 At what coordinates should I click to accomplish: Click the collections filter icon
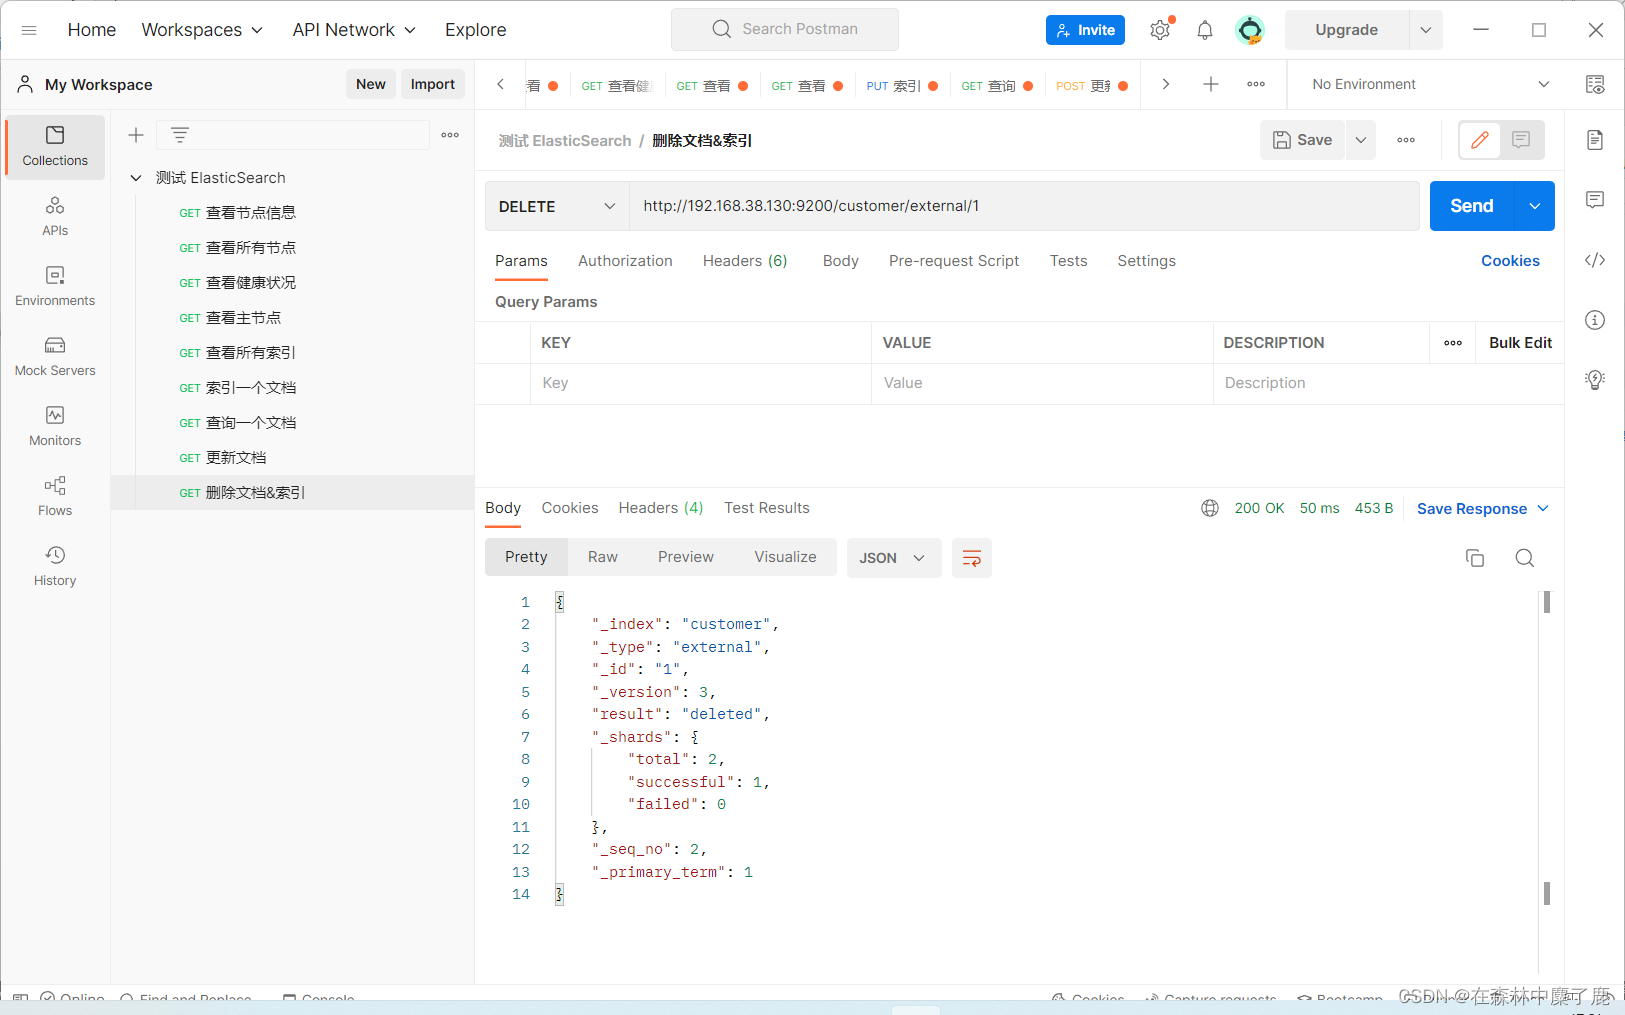180,135
